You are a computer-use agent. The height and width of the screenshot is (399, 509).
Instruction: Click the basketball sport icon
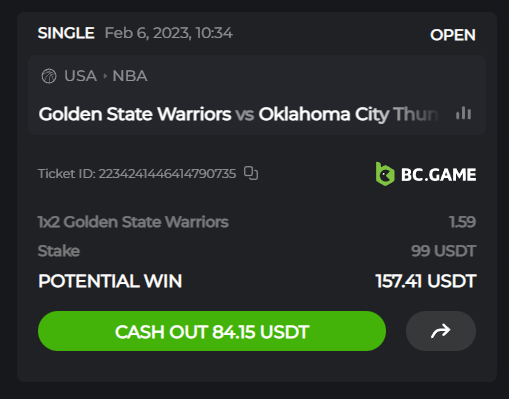(x=49, y=76)
